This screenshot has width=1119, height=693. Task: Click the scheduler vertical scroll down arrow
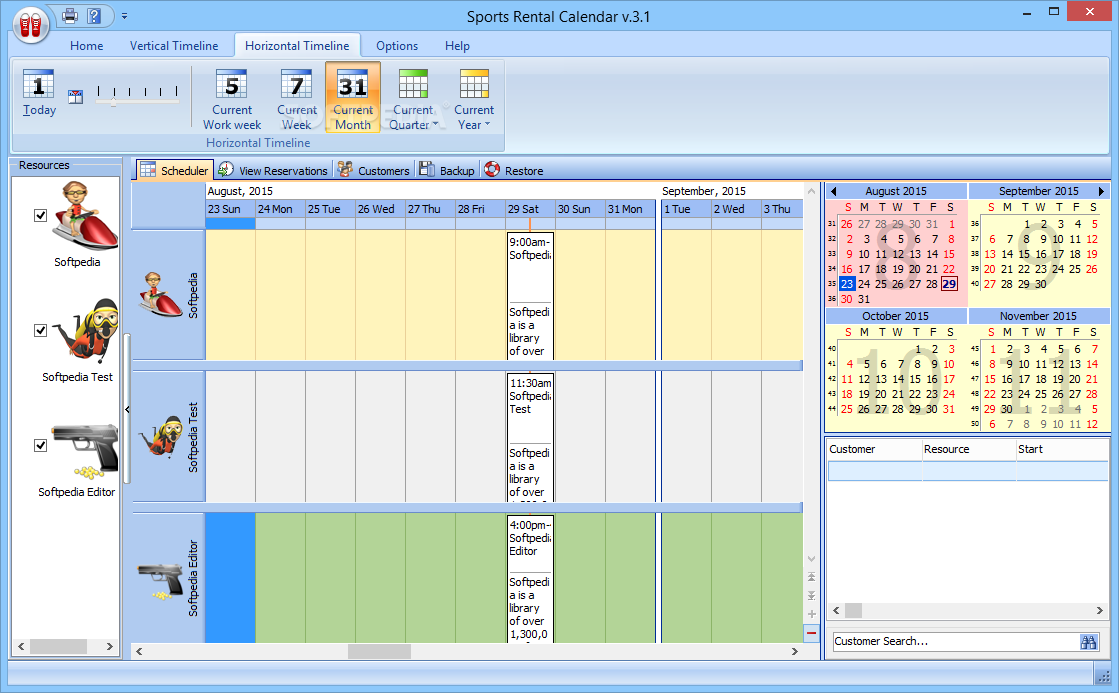[x=811, y=559]
